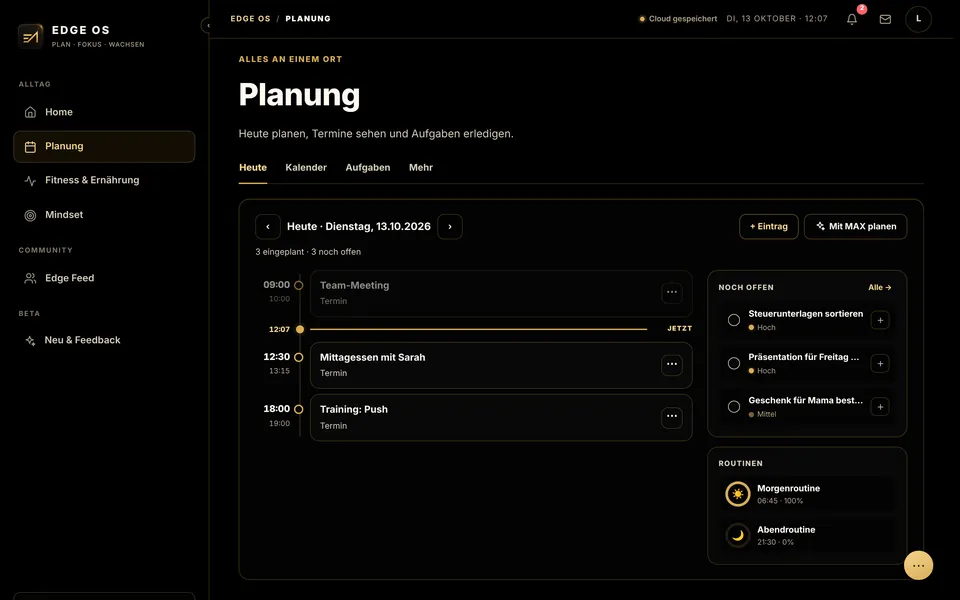This screenshot has width=960, height=600.
Task: Schedule Geschenk für Mama with plus button
Action: pyautogui.click(x=880, y=407)
